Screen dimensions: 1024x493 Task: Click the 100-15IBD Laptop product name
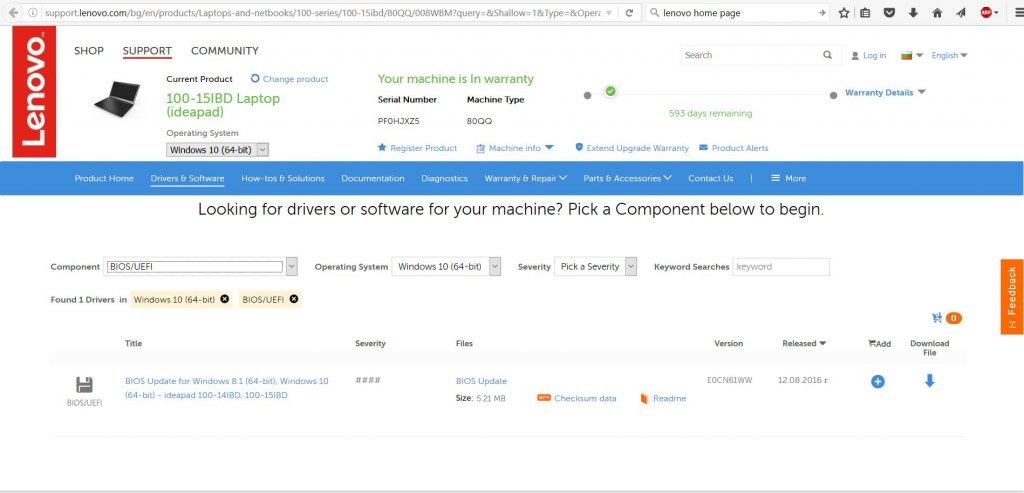(223, 105)
